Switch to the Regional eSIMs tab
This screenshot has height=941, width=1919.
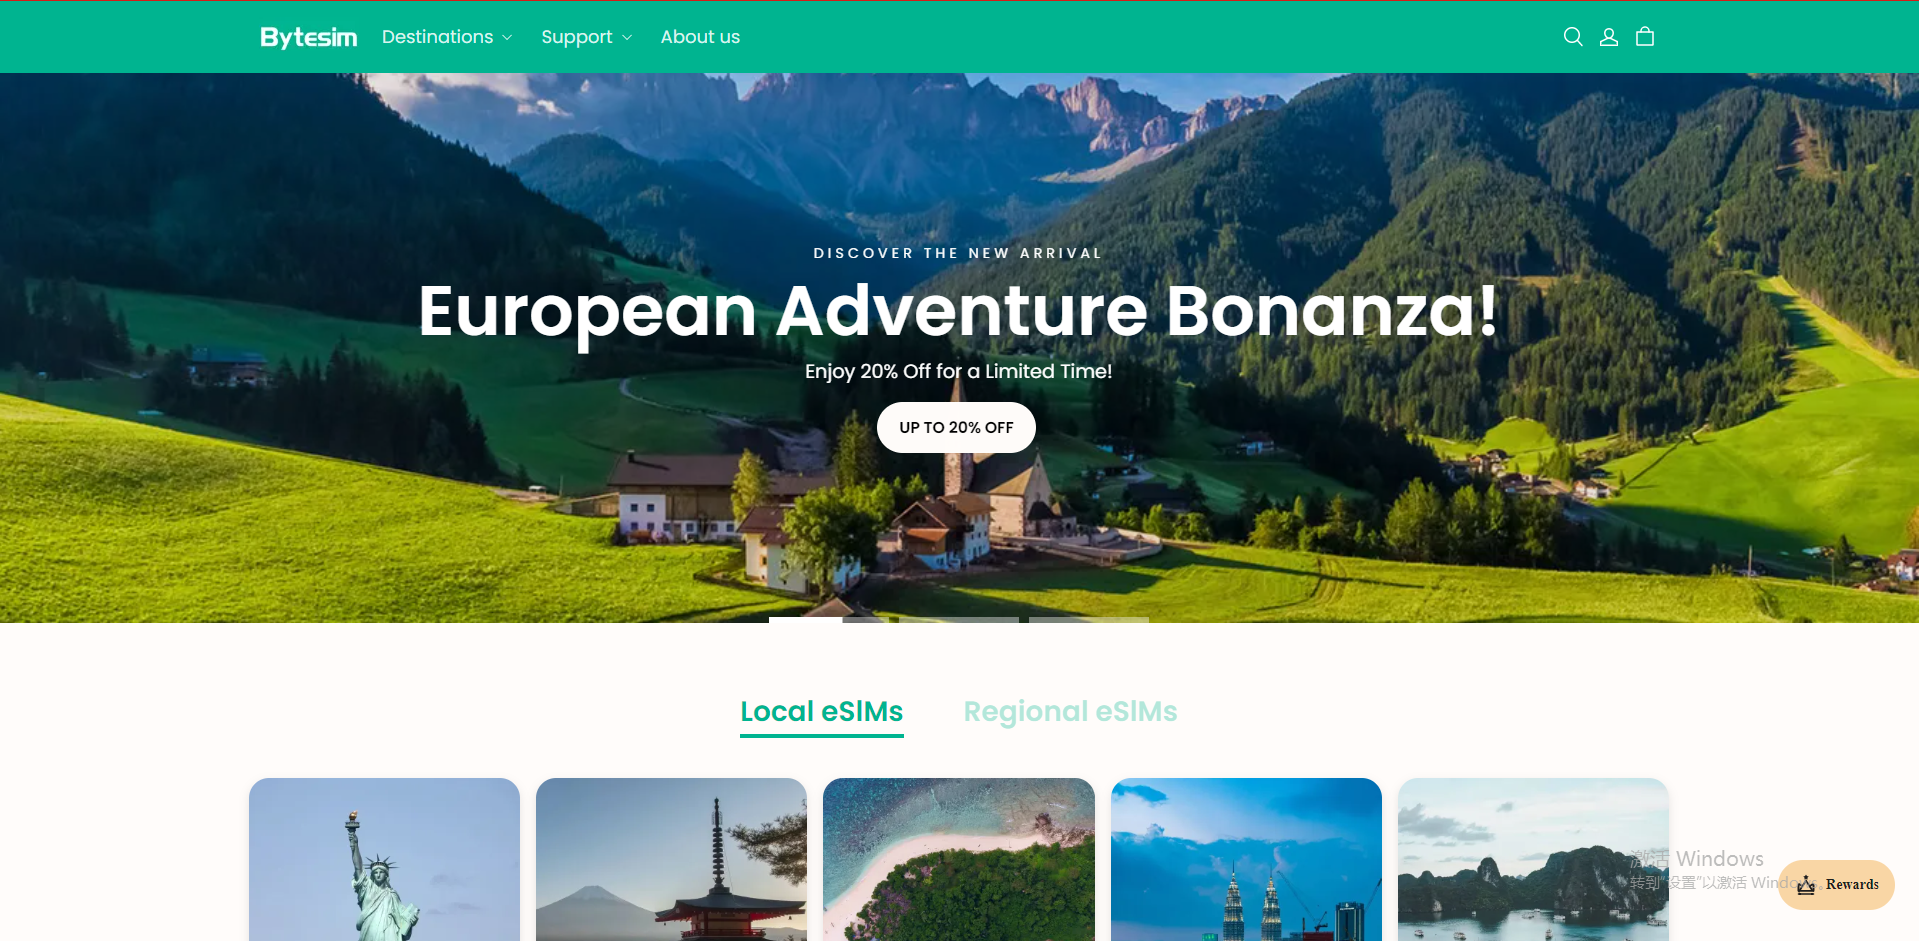[x=1070, y=711]
